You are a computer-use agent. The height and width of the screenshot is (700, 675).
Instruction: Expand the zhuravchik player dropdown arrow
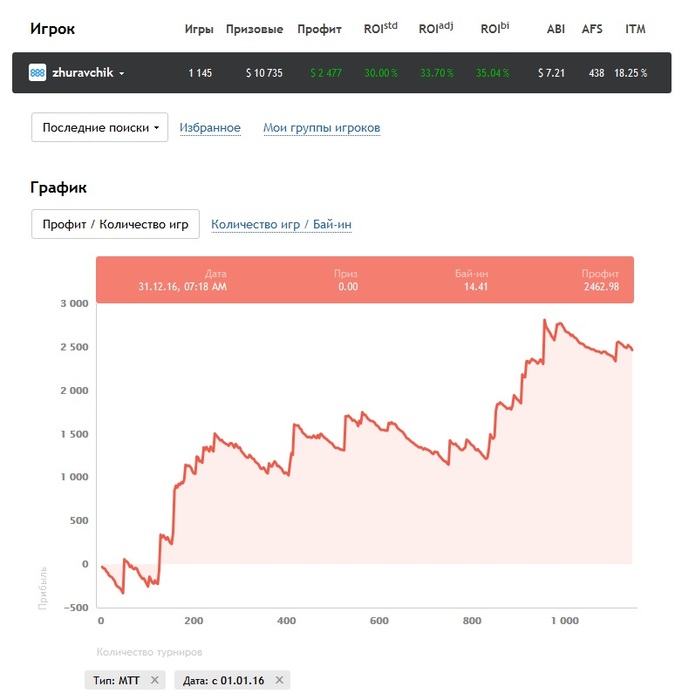(122, 74)
